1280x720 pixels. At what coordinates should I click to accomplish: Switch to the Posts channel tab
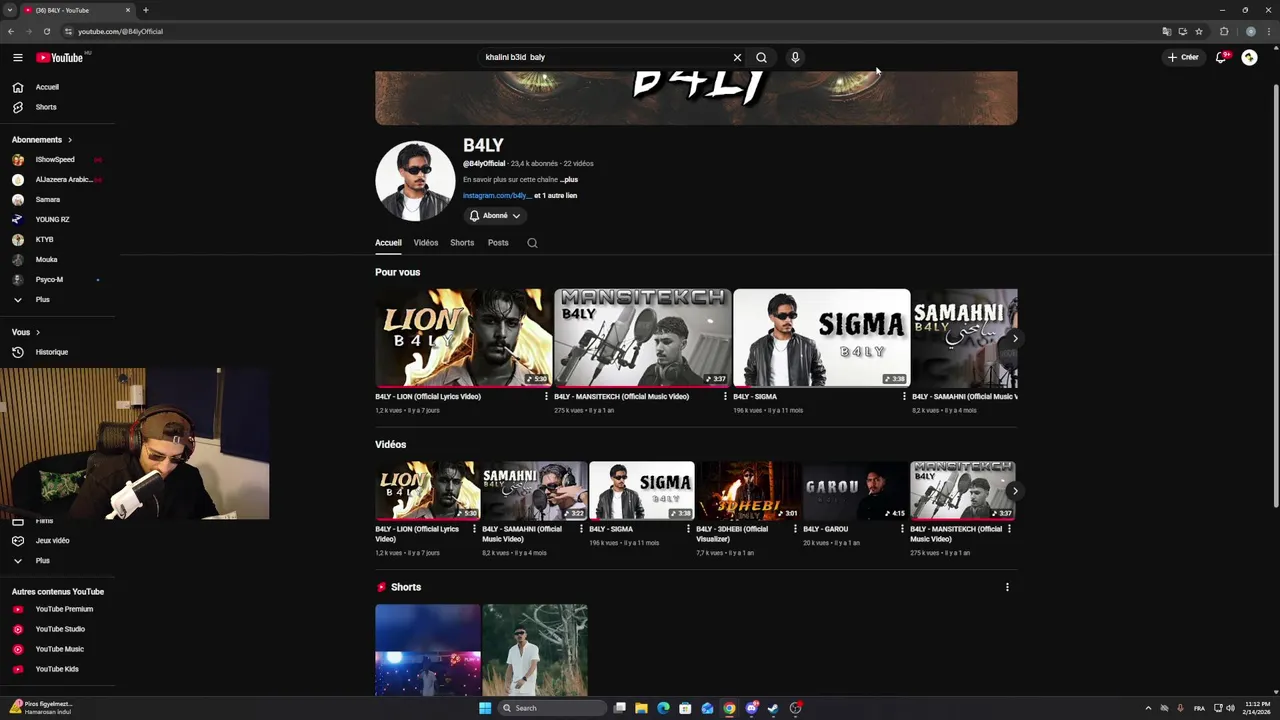pyautogui.click(x=498, y=243)
